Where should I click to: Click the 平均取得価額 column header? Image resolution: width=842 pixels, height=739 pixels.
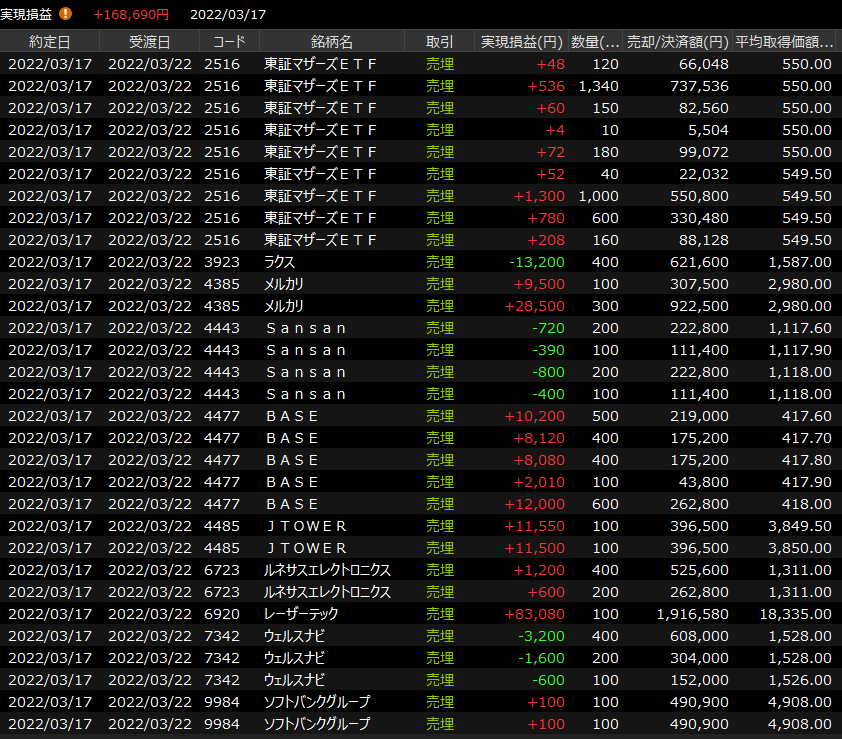click(785, 41)
